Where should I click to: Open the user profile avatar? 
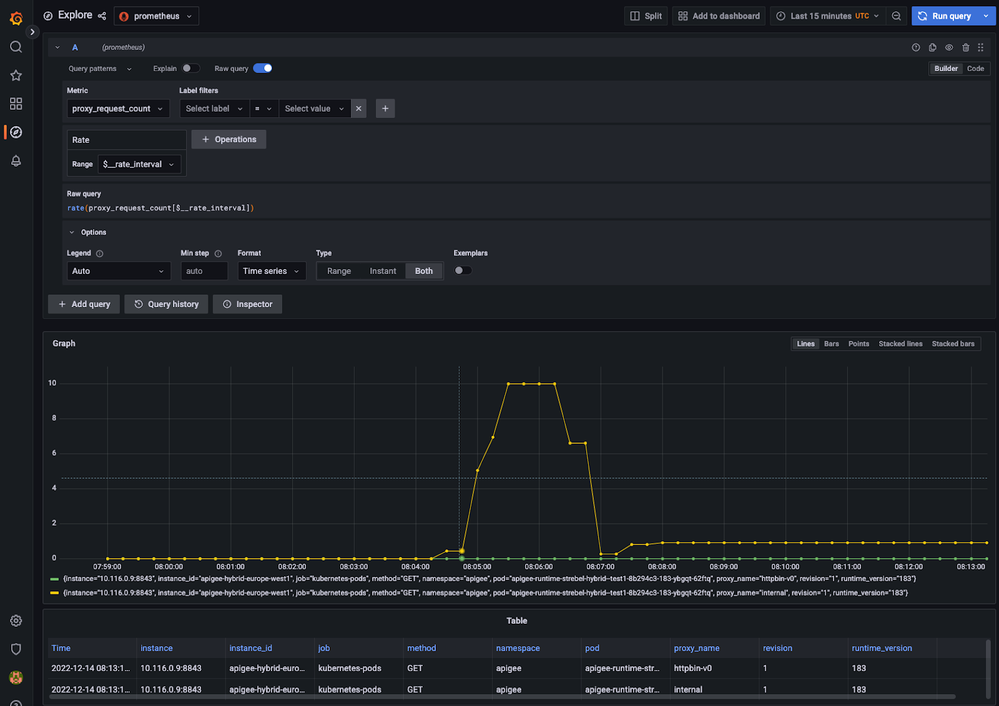(x=16, y=677)
